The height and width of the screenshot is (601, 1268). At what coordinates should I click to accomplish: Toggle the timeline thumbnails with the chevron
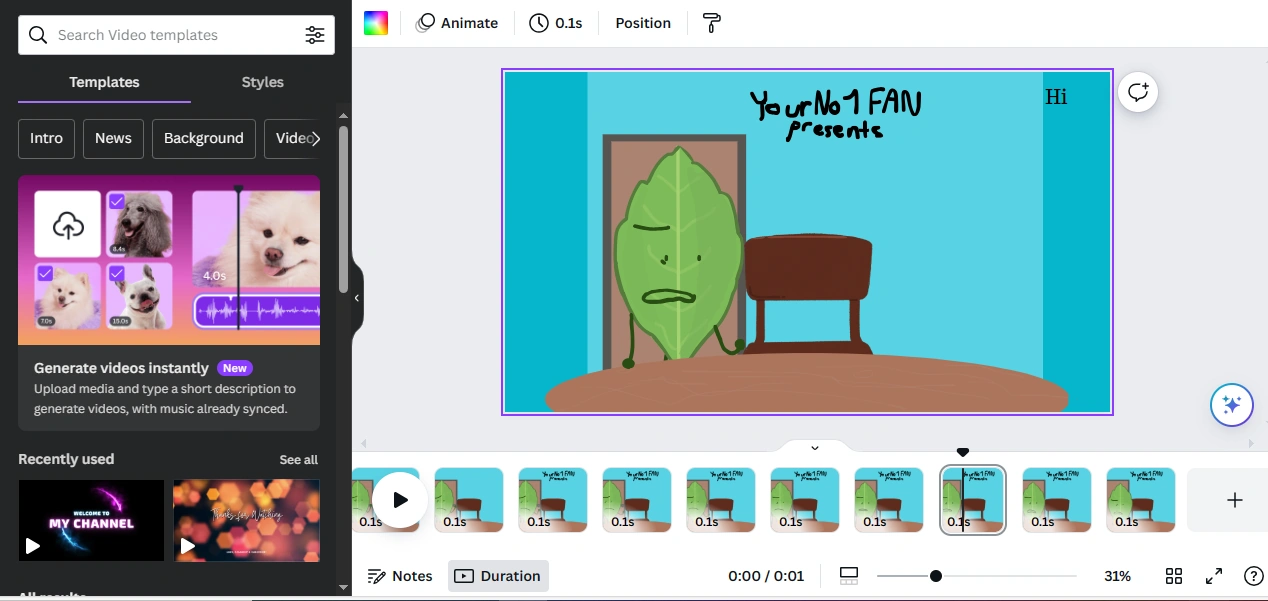pos(814,447)
